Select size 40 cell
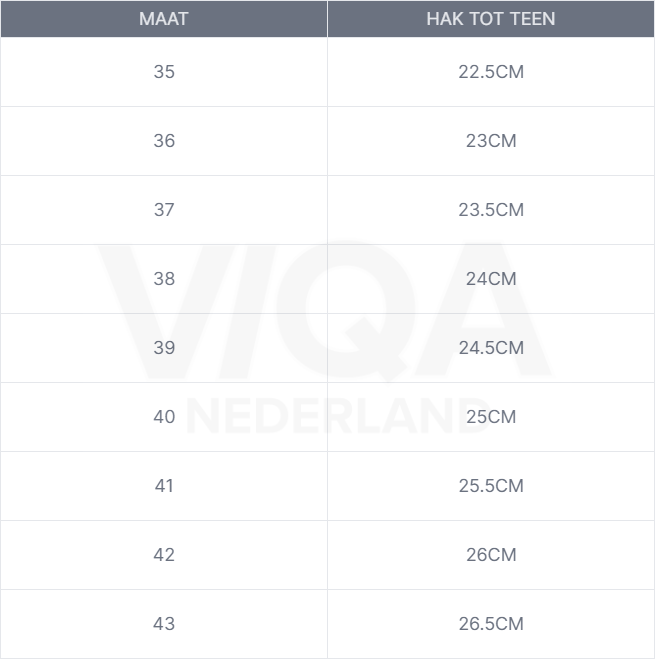Screen dimensions: 655x659 pos(164,417)
